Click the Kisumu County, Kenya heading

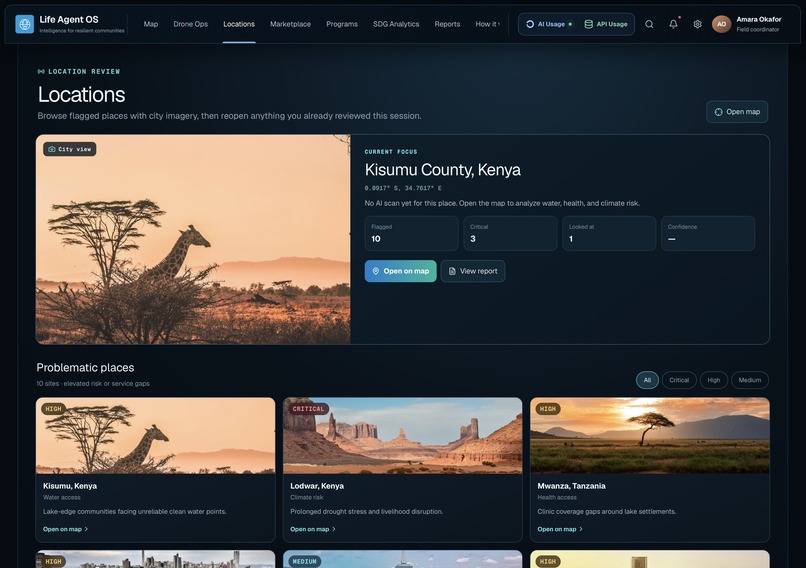pos(443,170)
